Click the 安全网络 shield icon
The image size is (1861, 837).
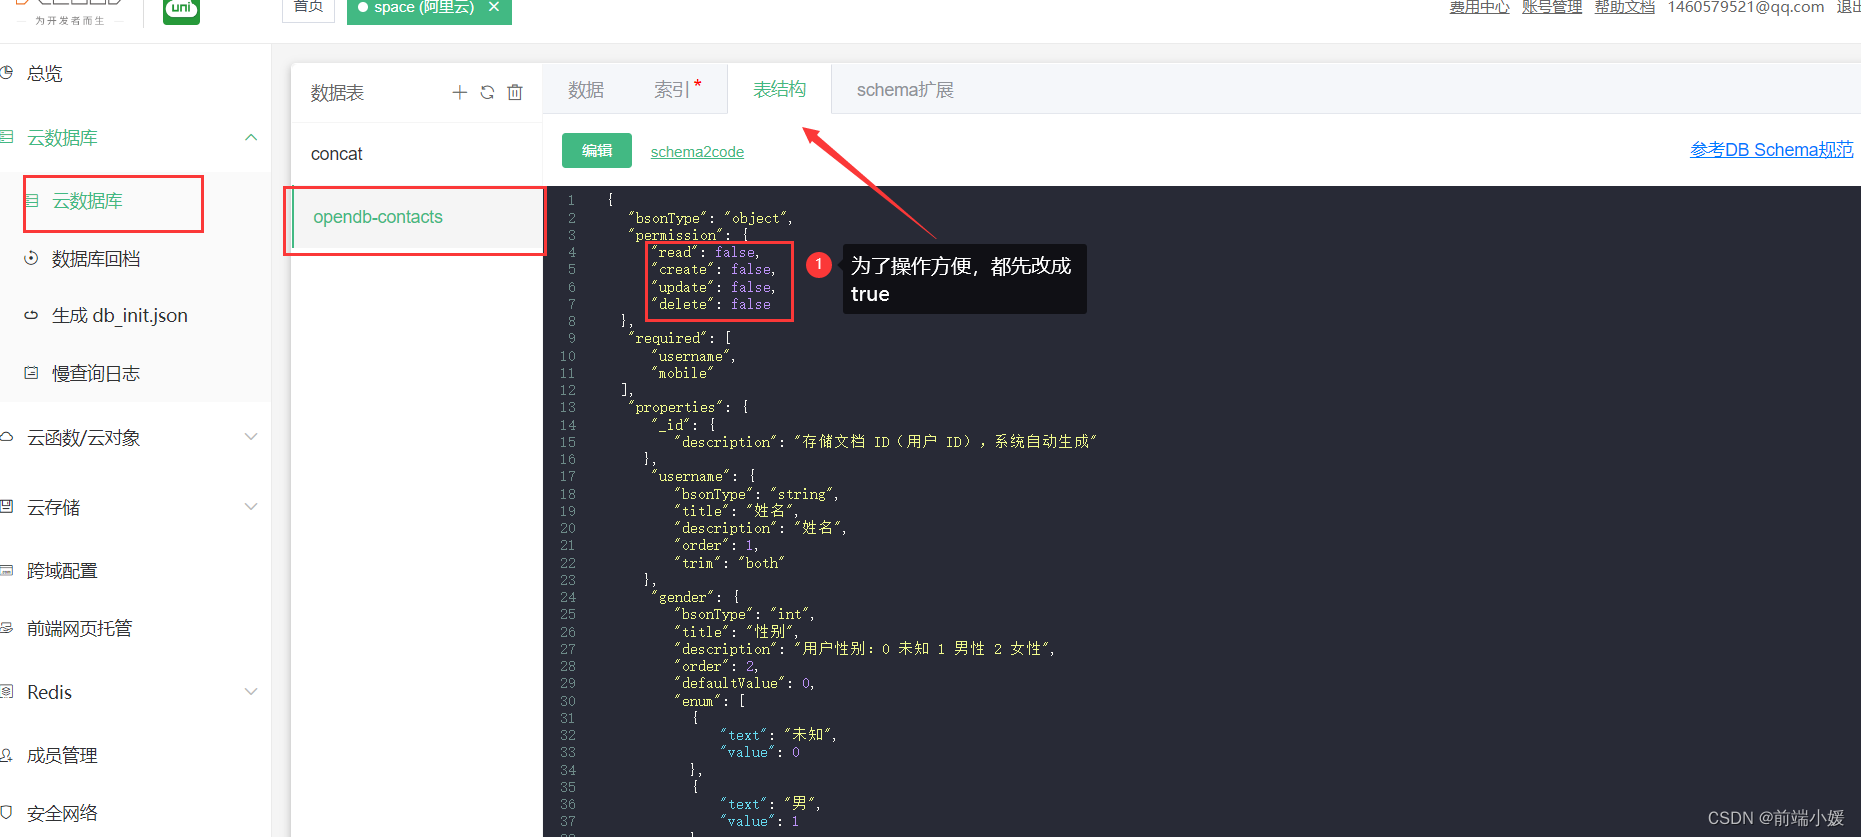tap(7, 812)
